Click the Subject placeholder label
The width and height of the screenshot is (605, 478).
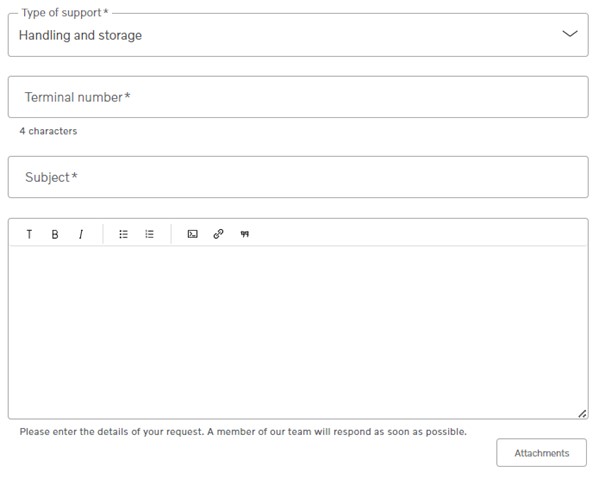pos(51,177)
